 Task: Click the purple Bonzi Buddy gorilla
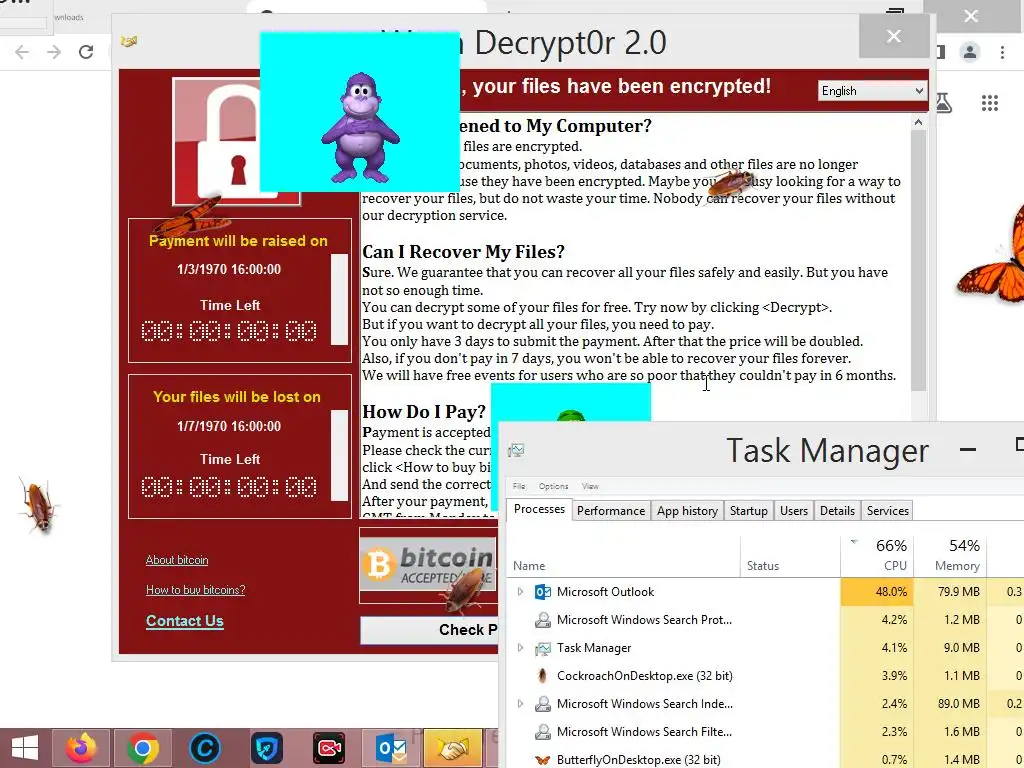pos(360,128)
